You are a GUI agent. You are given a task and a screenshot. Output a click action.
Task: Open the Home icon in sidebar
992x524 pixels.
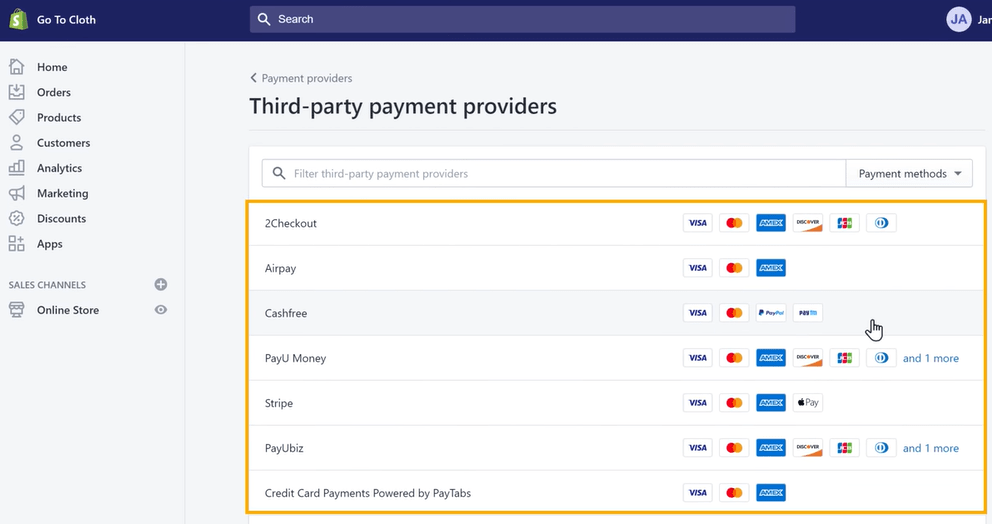point(16,66)
